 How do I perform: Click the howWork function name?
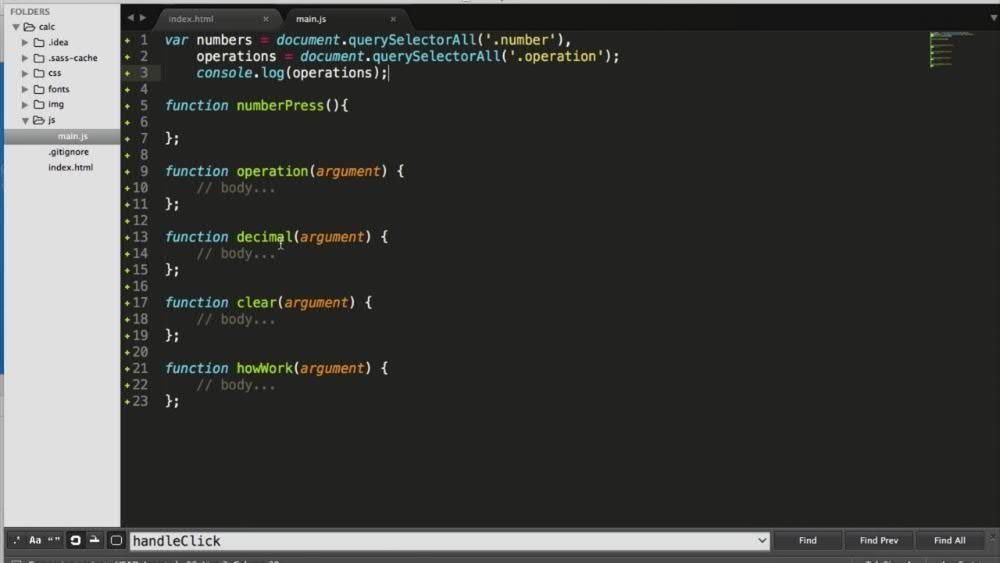coord(264,369)
